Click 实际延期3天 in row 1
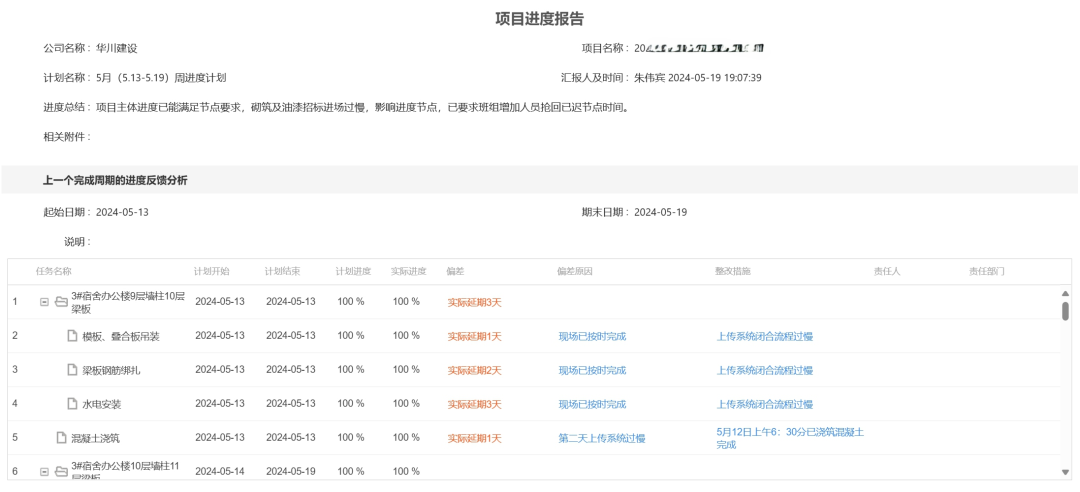This screenshot has width=1080, height=492. coord(475,303)
